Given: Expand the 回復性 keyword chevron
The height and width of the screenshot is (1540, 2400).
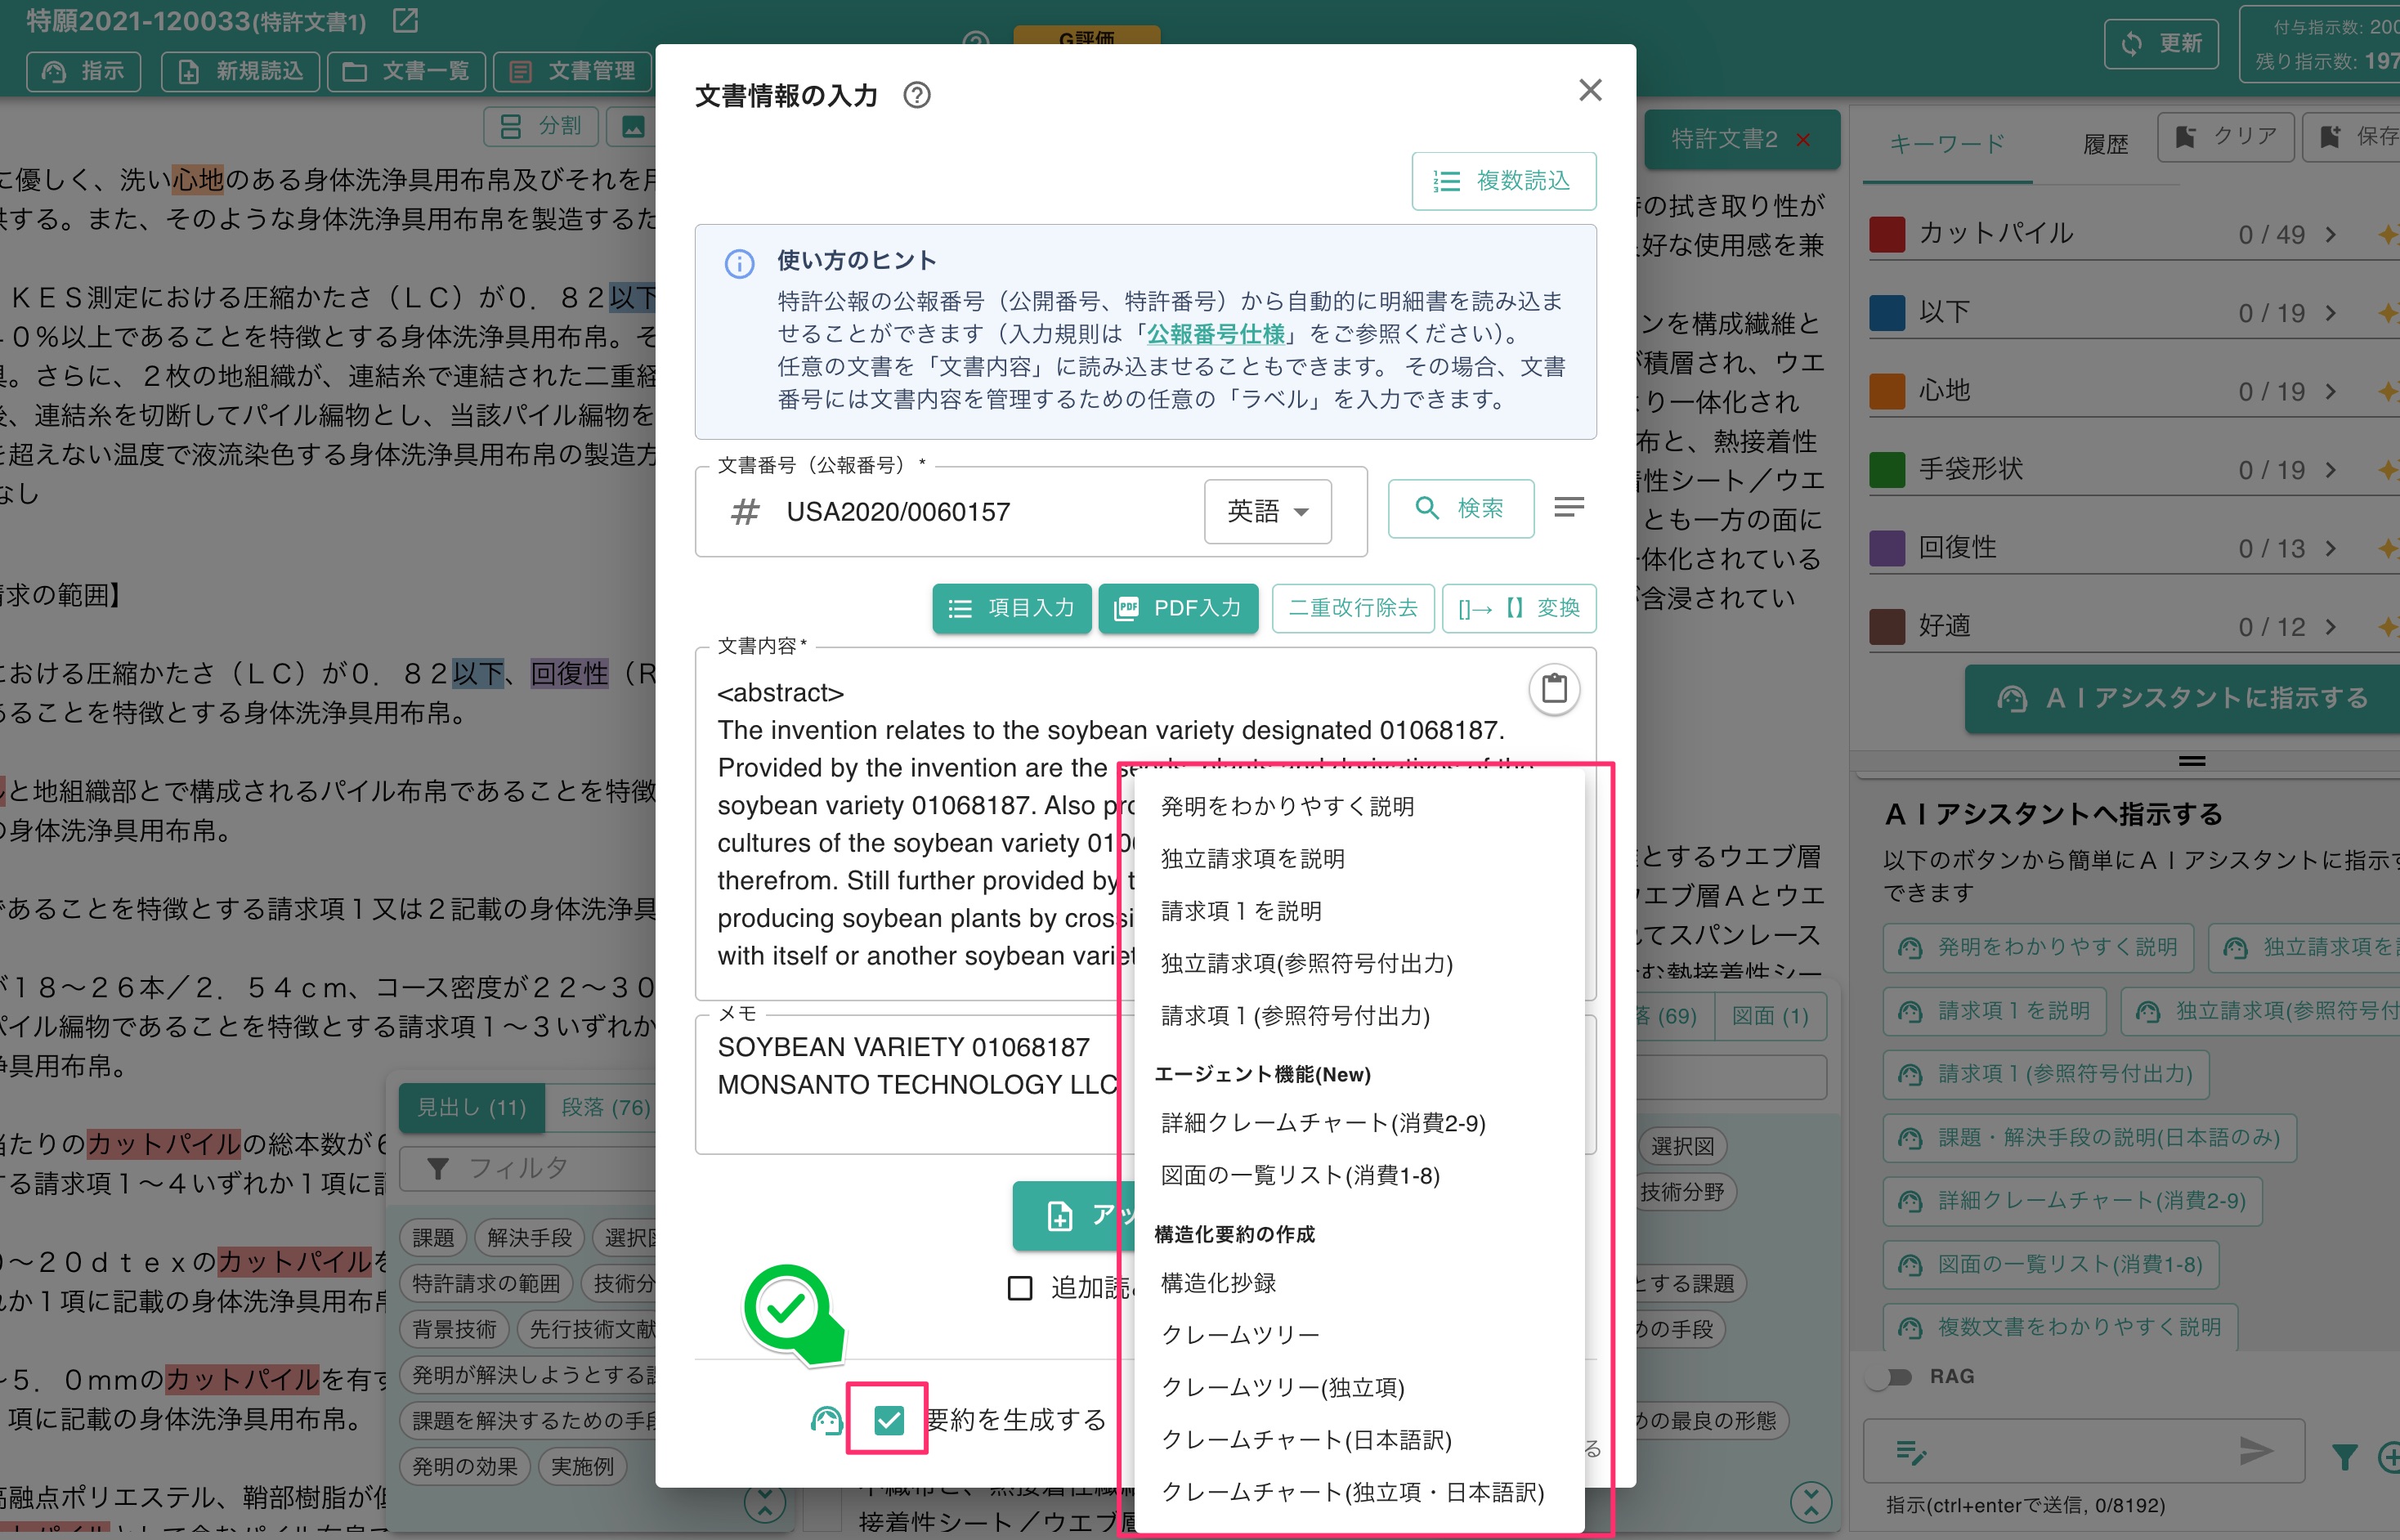Looking at the screenshot, I should (x=2331, y=548).
